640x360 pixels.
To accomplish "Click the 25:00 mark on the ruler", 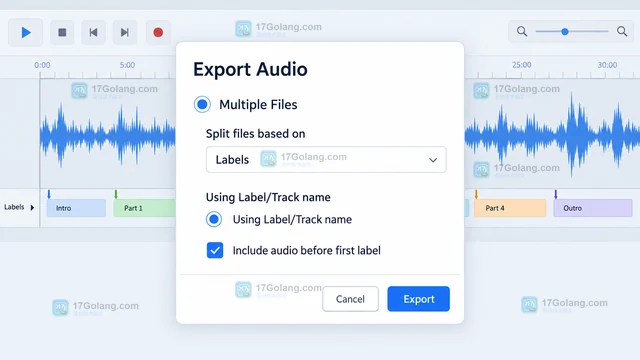I will coord(522,65).
